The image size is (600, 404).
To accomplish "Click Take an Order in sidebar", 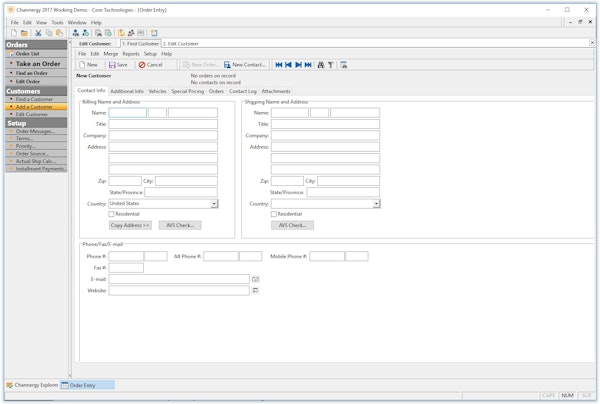I will point(36,64).
